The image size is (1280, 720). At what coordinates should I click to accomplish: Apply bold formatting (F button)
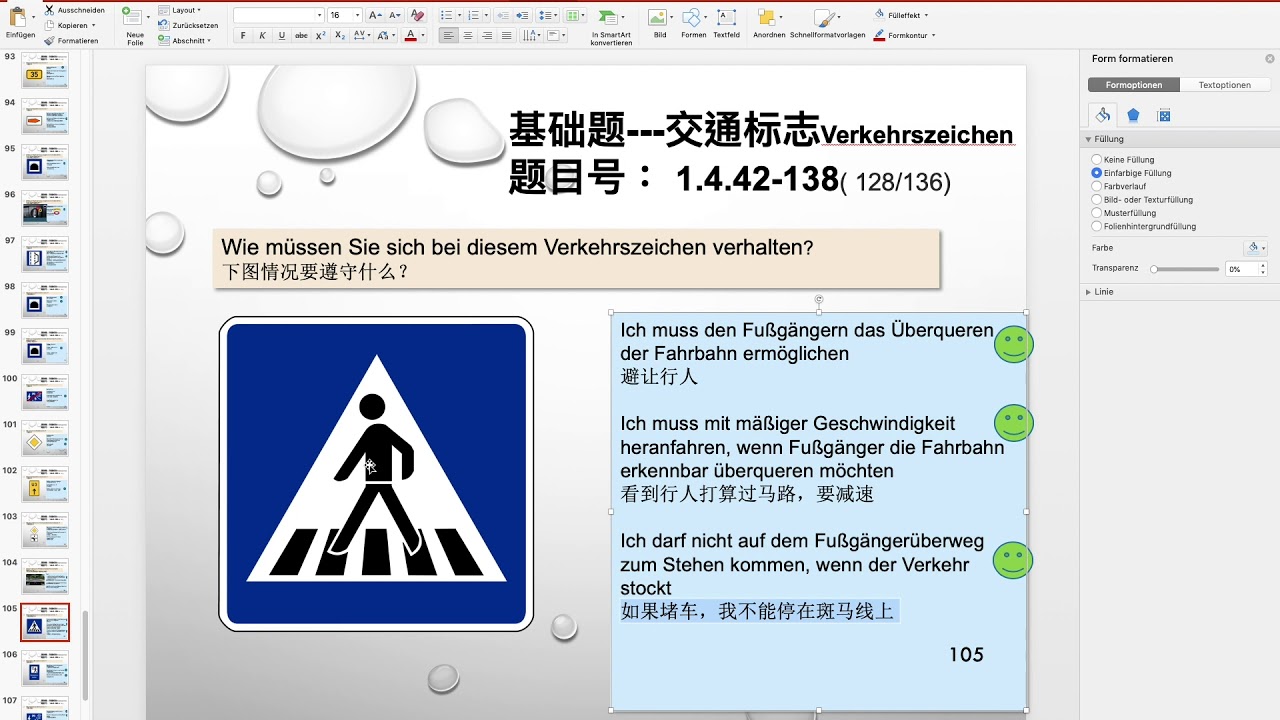[x=243, y=35]
